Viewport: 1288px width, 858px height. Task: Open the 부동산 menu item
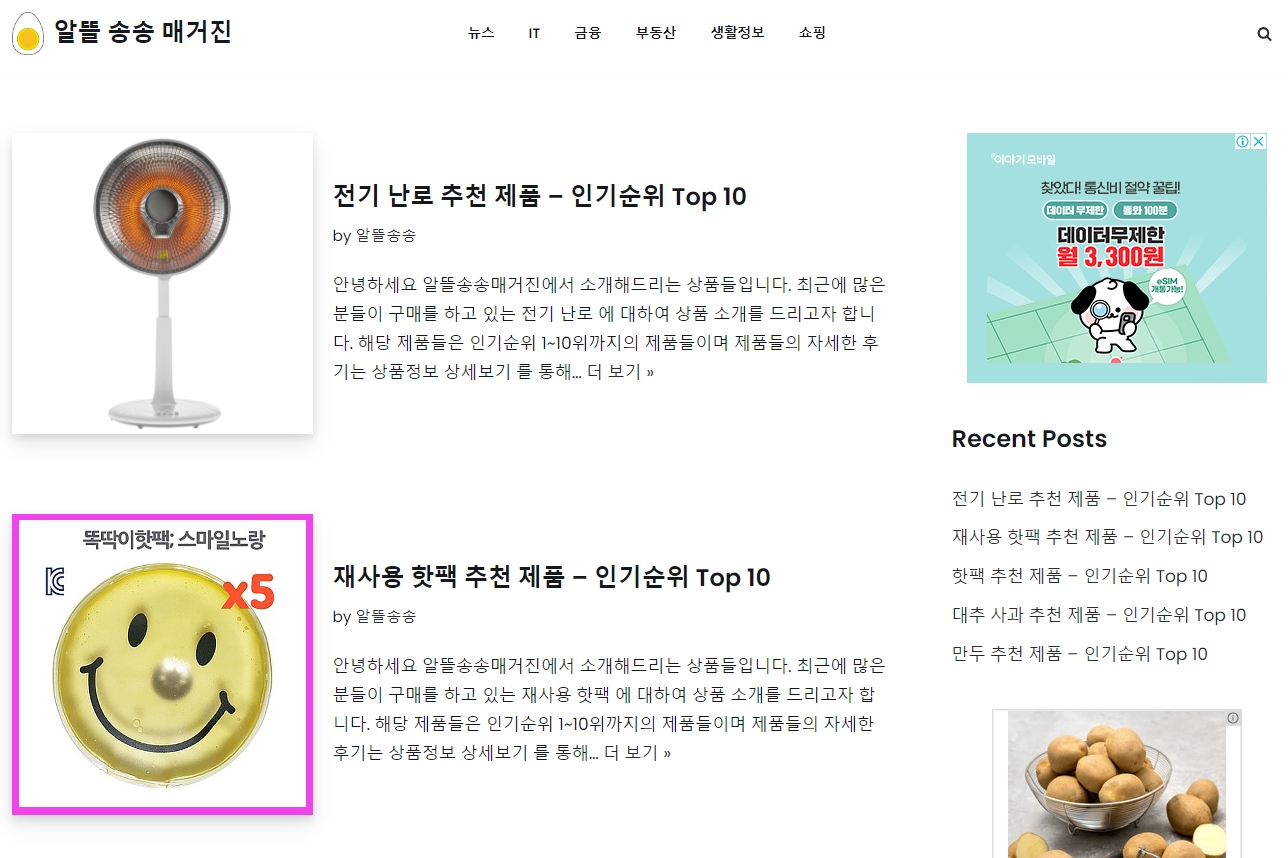(656, 33)
